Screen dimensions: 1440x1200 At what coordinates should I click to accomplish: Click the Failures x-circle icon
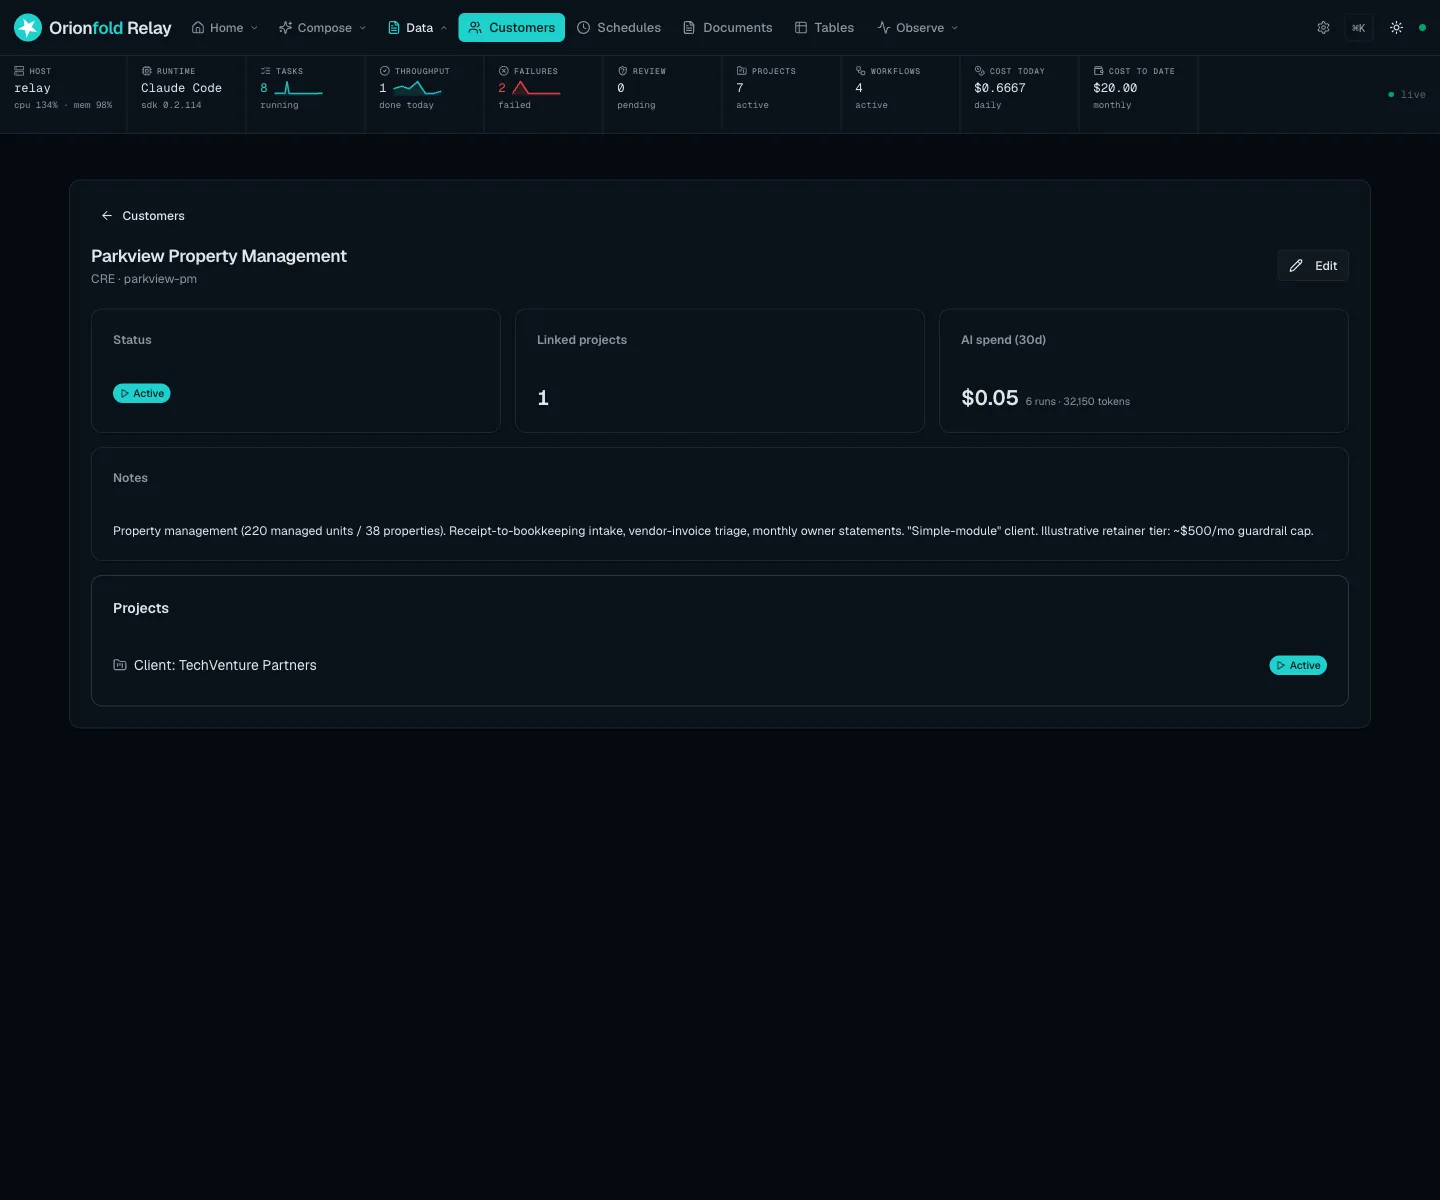pos(504,71)
